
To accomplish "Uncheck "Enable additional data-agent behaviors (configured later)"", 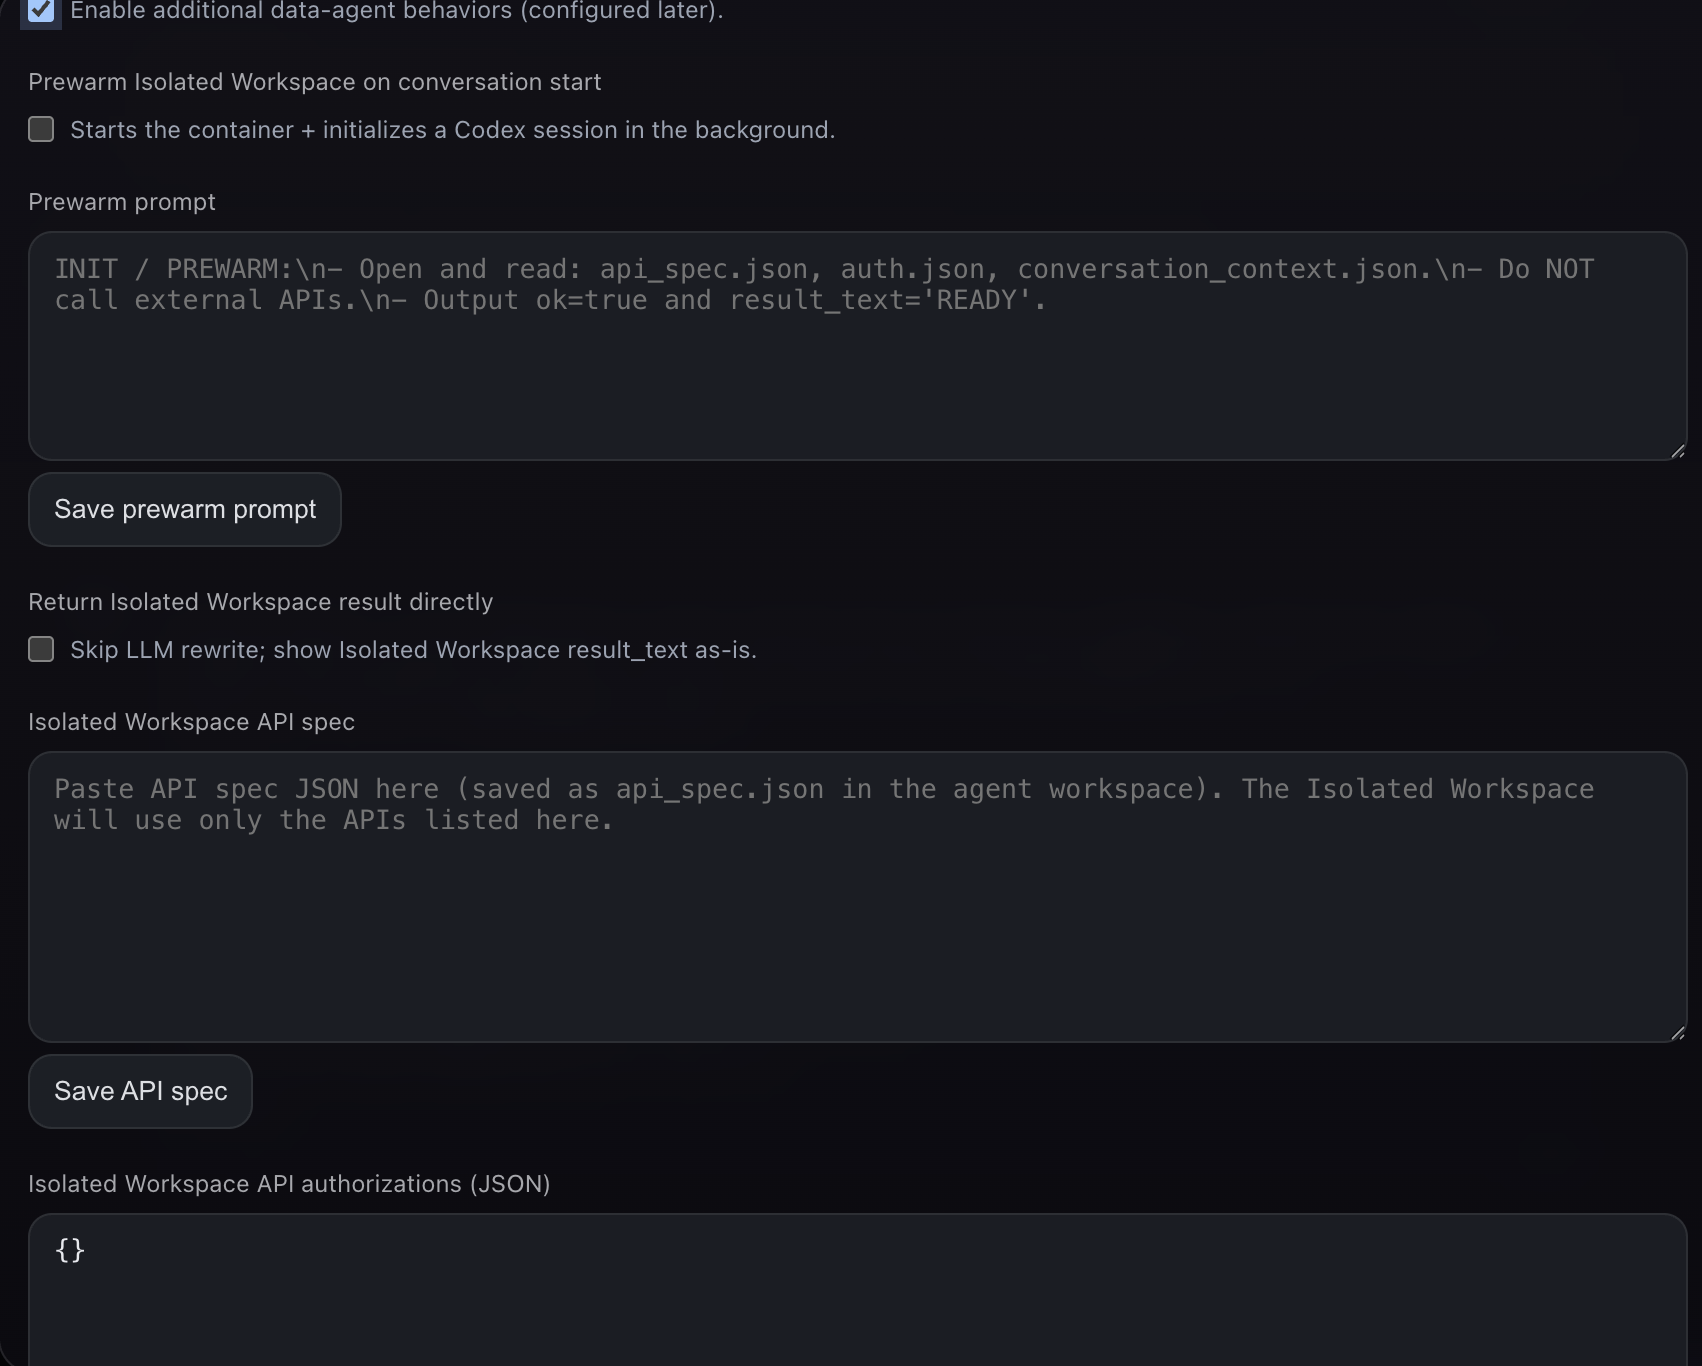I will tap(41, 12).
